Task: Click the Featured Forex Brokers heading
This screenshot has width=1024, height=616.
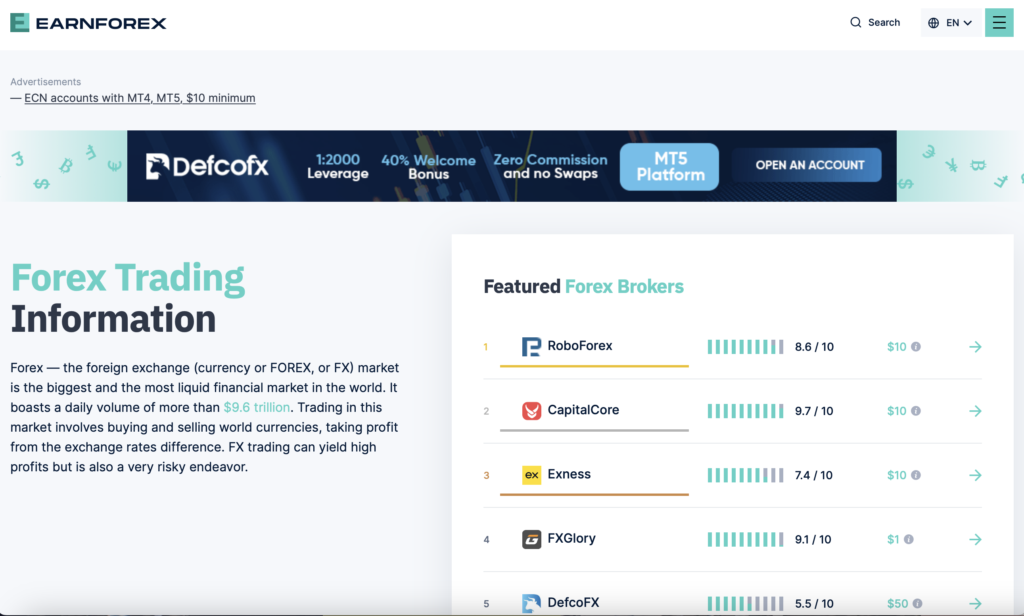Action: [x=583, y=287]
